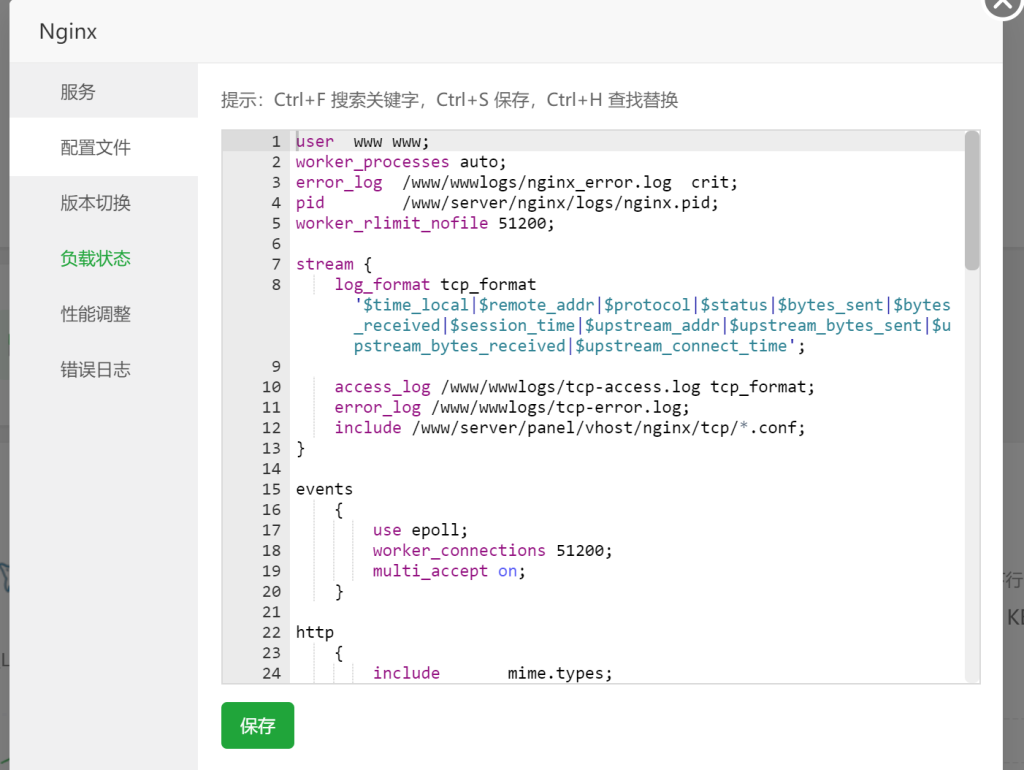Viewport: 1024px width, 770px height.
Task: Click line number 22 in the gutter
Action: pos(272,632)
